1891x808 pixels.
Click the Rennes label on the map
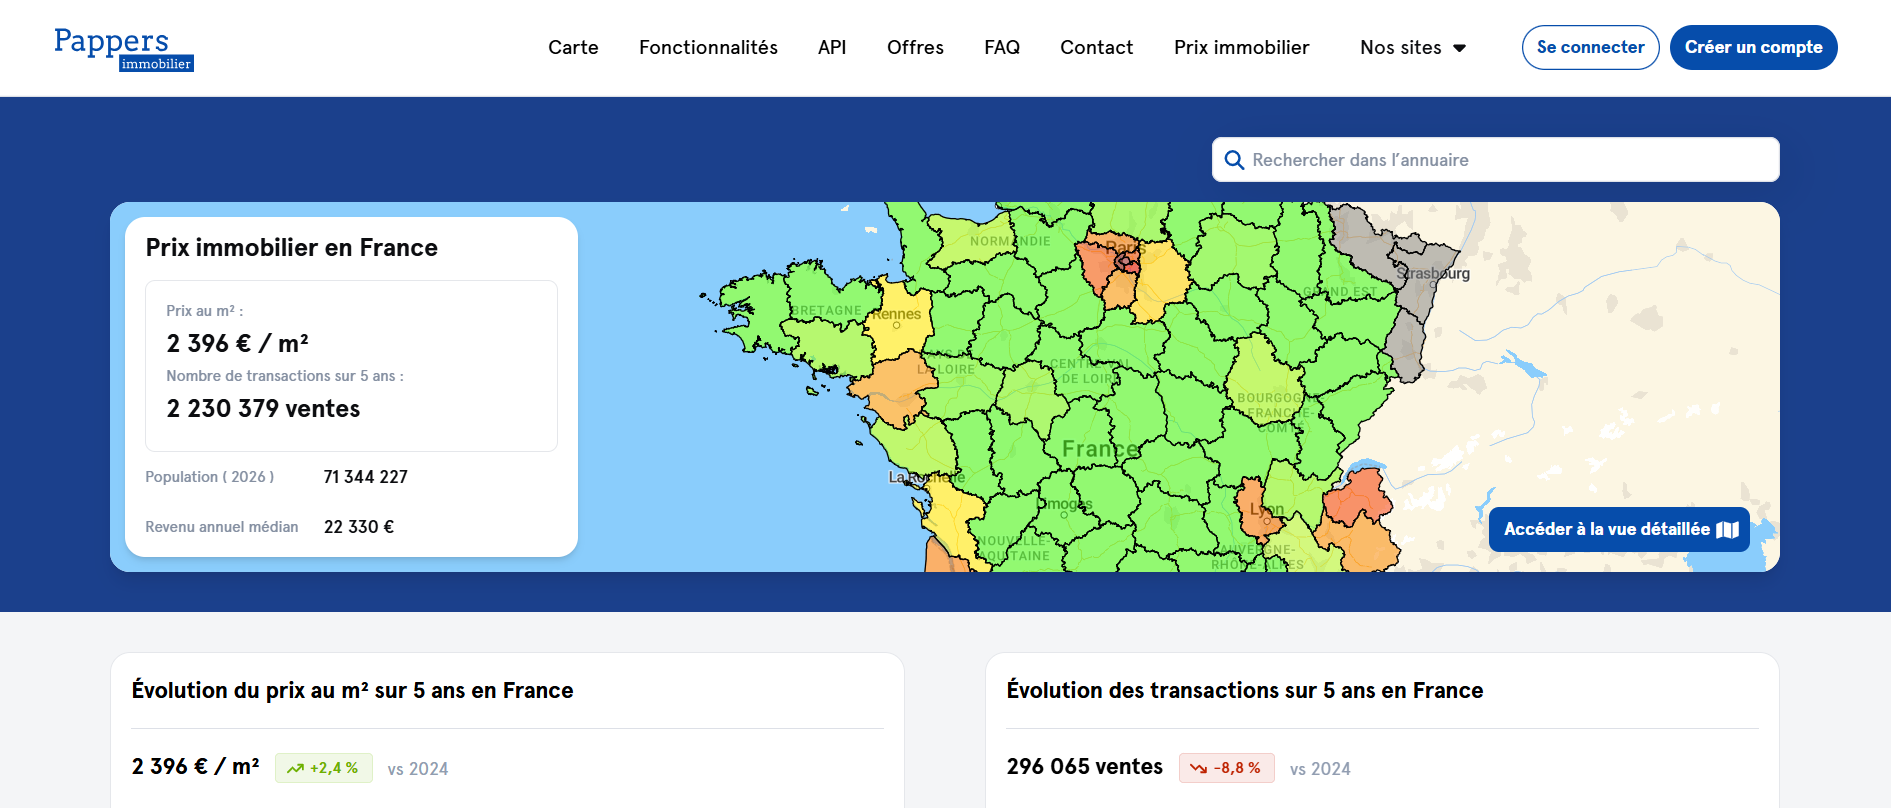click(x=896, y=314)
